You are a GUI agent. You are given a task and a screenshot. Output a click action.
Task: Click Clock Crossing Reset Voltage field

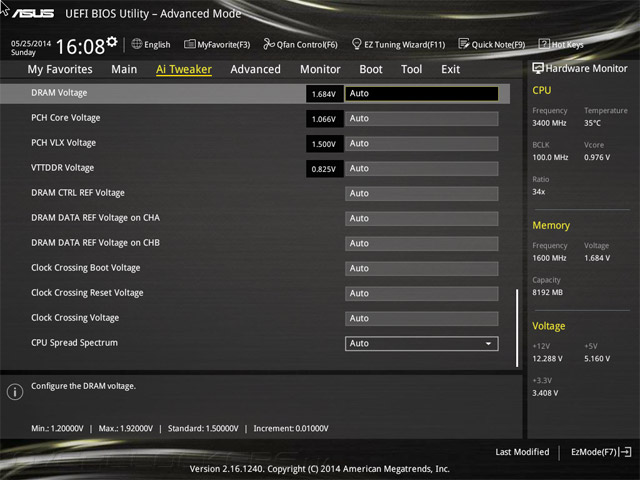(422, 293)
